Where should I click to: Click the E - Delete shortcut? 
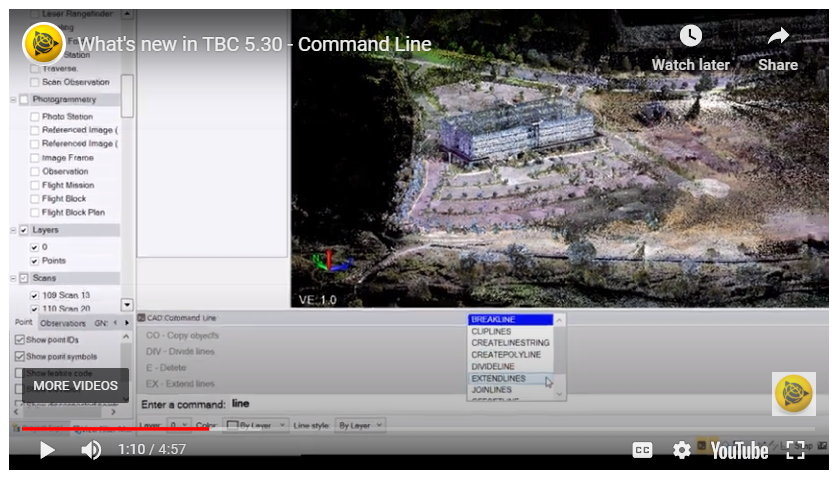click(166, 368)
